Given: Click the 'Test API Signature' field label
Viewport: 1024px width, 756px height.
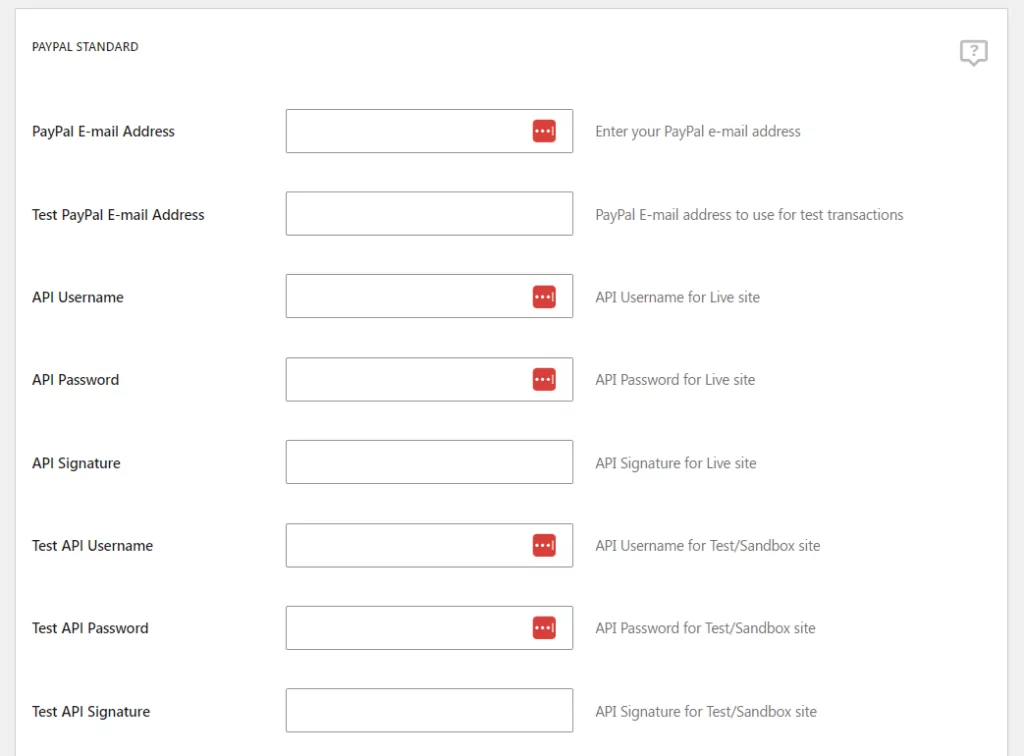Looking at the screenshot, I should tap(91, 712).
